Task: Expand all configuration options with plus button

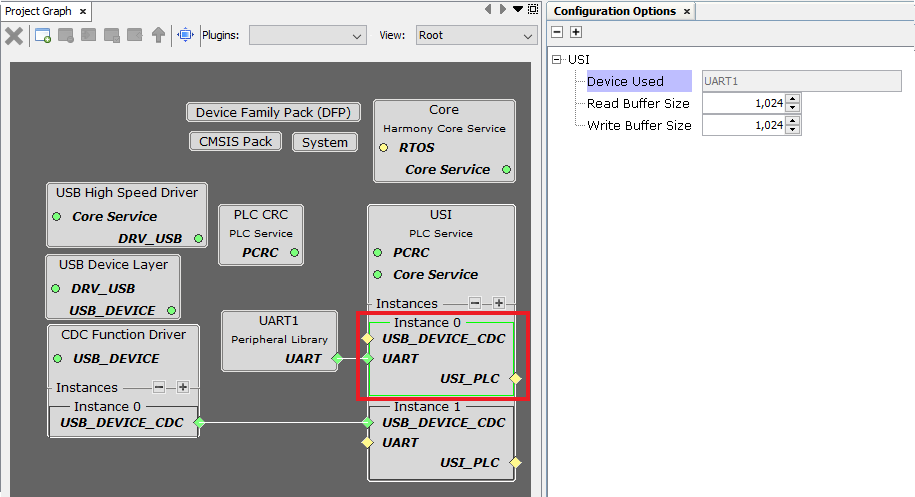Action: 575,32
